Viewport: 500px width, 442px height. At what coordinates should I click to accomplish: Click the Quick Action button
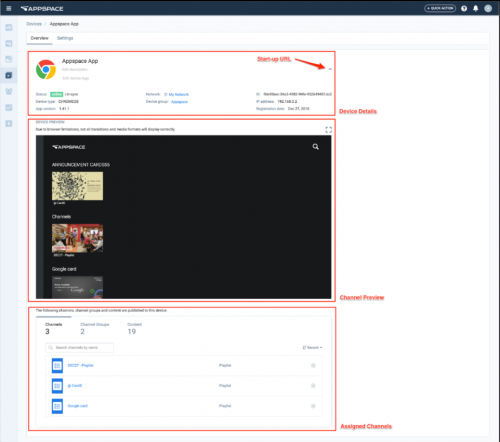(440, 8)
